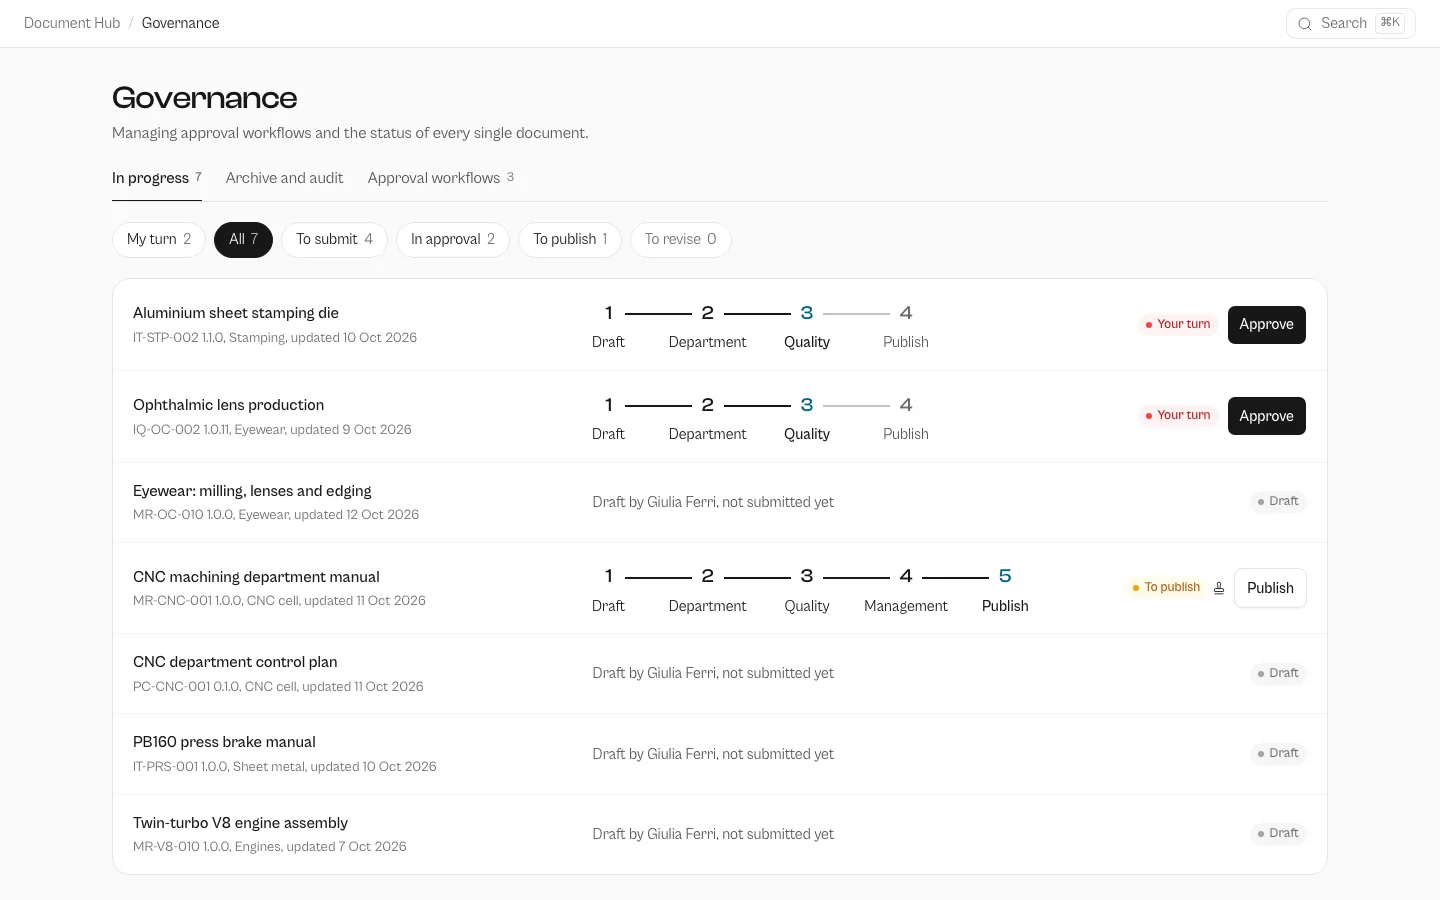Click the Governance breadcrumb item
Viewport: 1440px width, 900px height.
pos(180,23)
